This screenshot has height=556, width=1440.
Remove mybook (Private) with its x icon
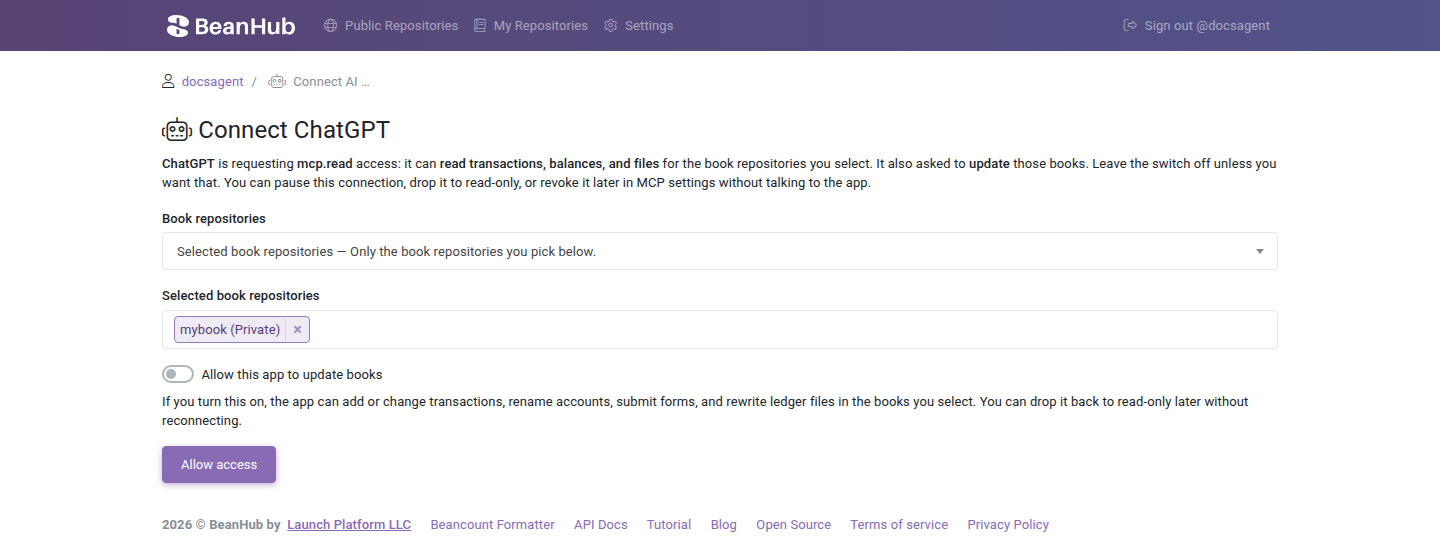(x=297, y=330)
